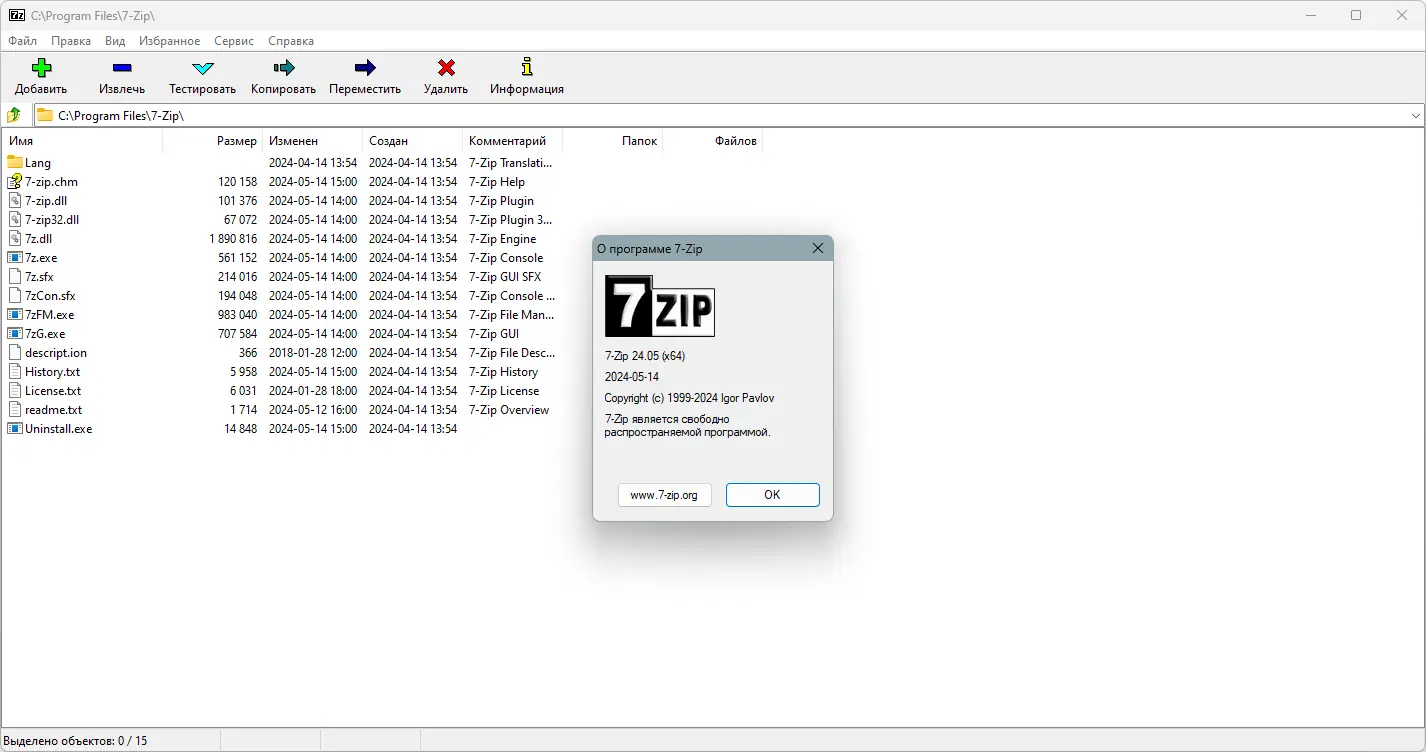Click the 2024-05-14 date in About dialog
1426x752 pixels.
tap(632, 377)
